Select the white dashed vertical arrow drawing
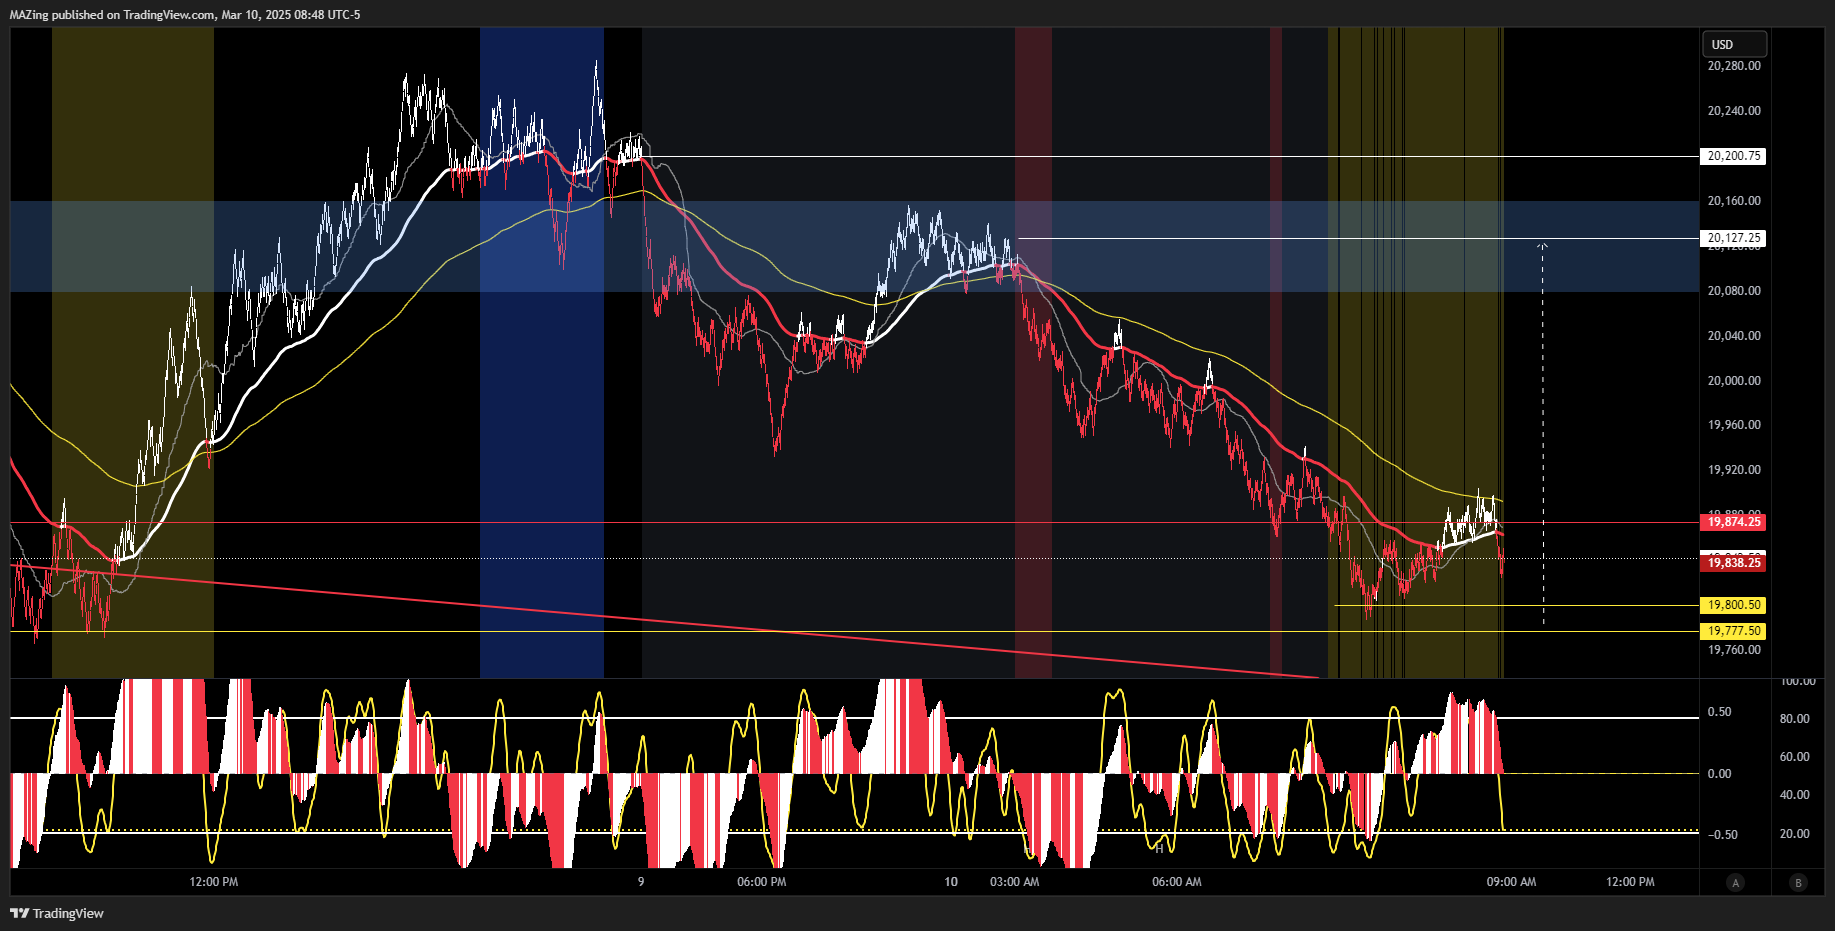This screenshot has height=931, width=1835. pyautogui.click(x=1543, y=434)
